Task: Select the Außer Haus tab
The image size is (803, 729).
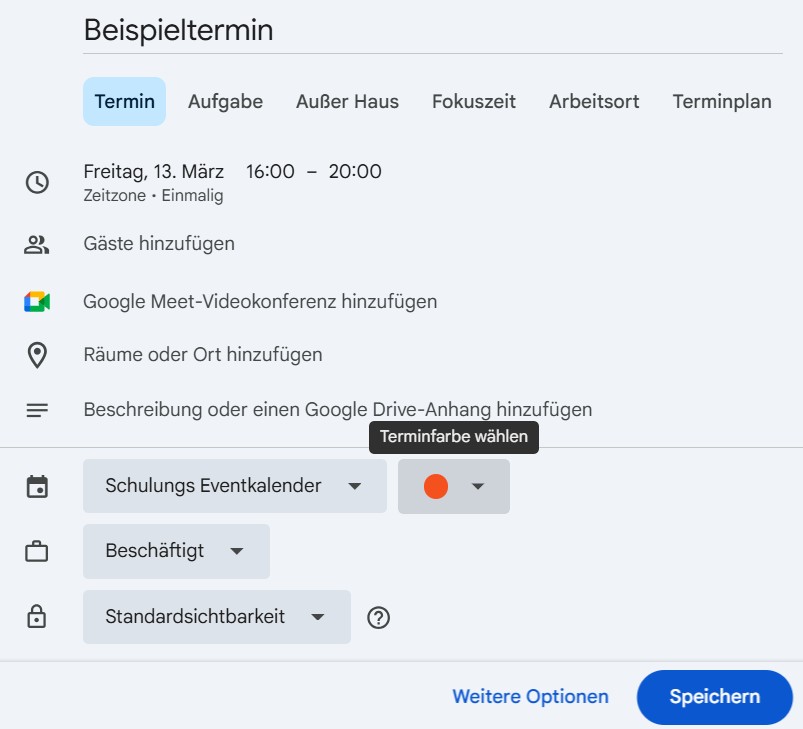Action: 346,101
